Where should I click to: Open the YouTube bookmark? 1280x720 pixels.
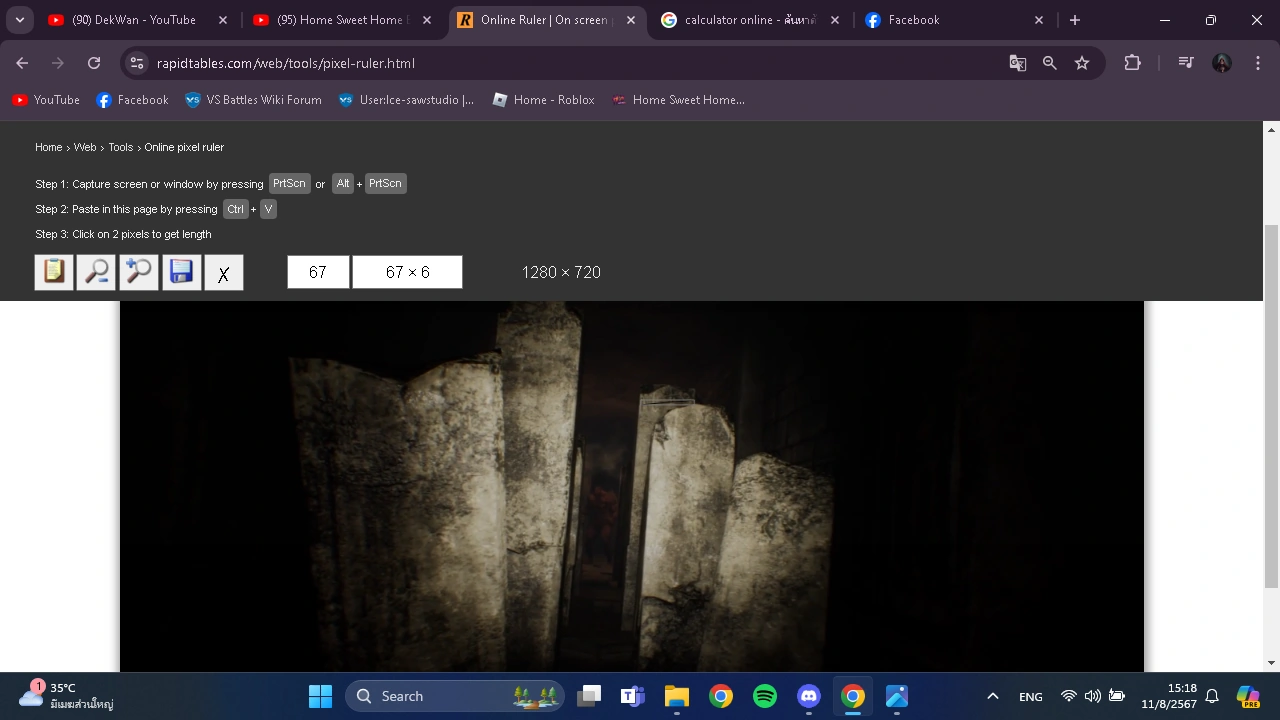click(46, 100)
